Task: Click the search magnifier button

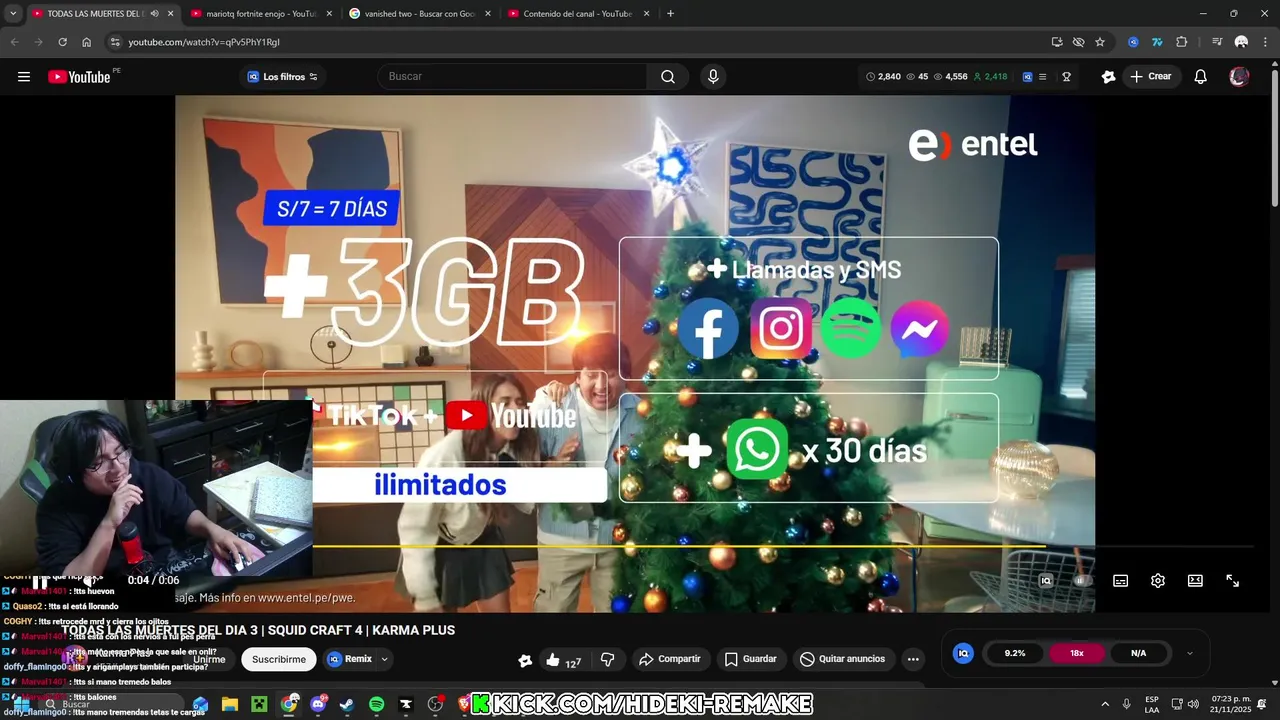Action: pos(668,77)
